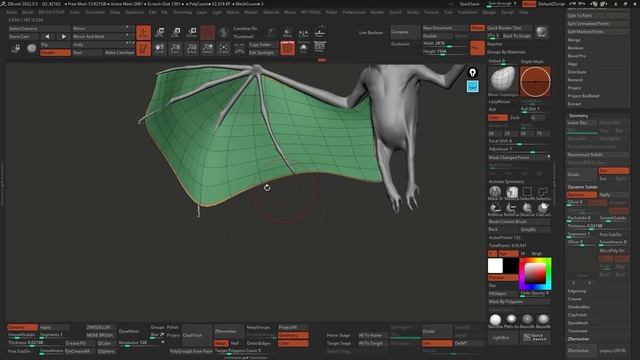Expand the EdgeLoop section

click(x=577, y=291)
